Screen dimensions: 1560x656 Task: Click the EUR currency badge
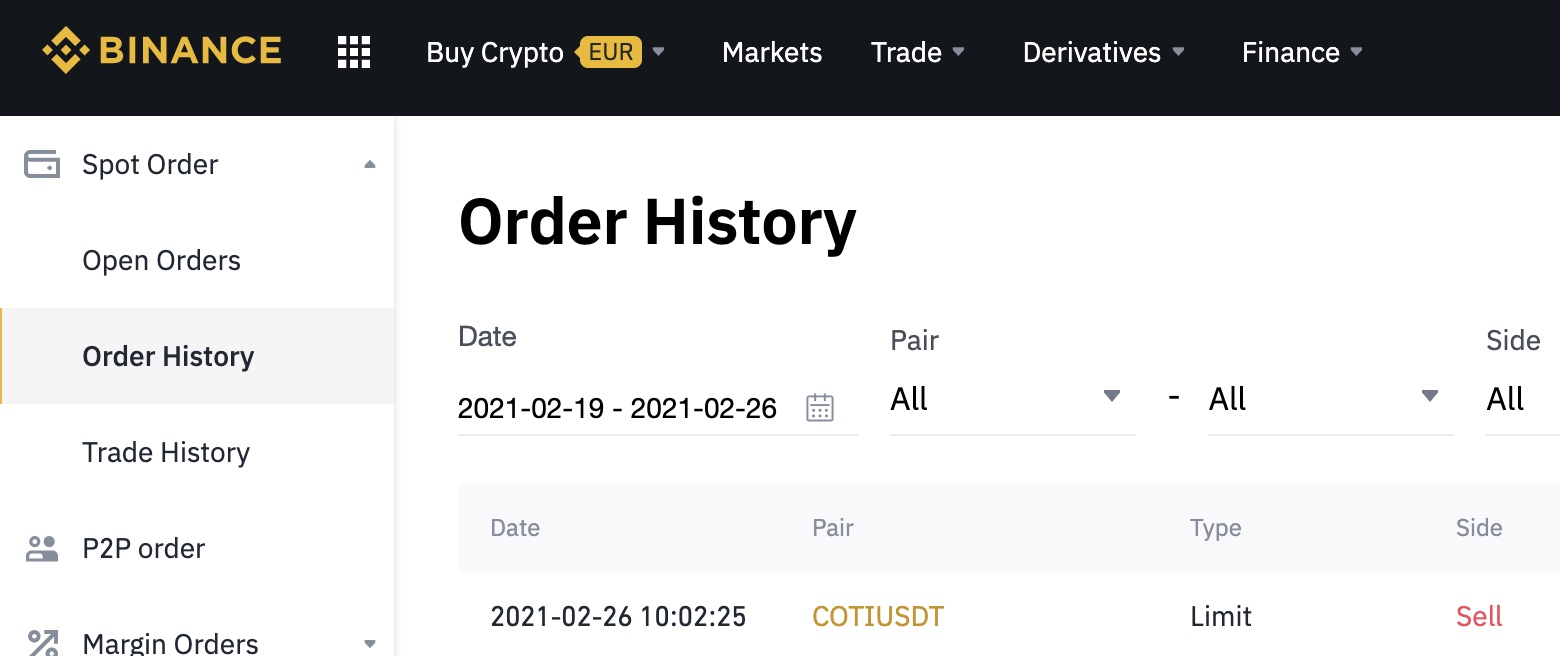coord(611,52)
